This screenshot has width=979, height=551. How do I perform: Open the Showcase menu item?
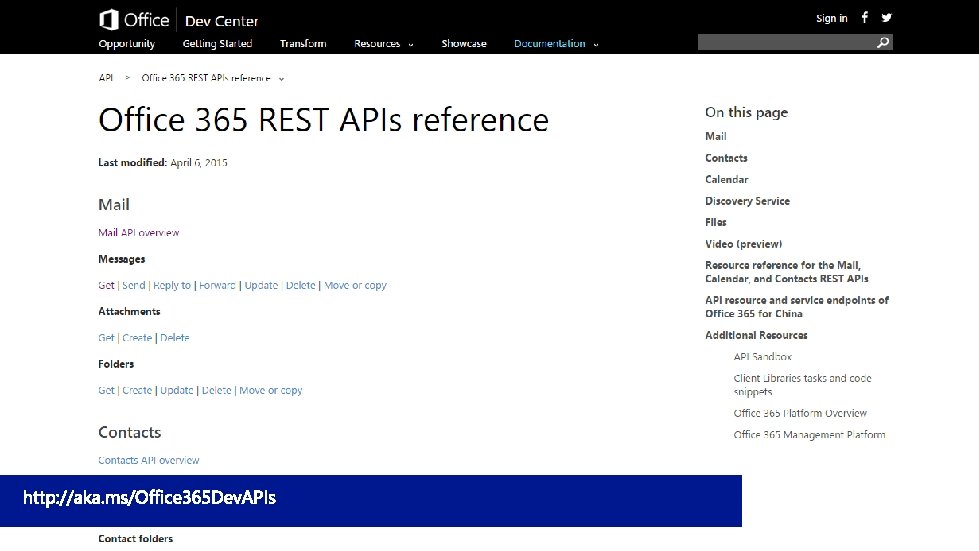pyautogui.click(x=464, y=44)
